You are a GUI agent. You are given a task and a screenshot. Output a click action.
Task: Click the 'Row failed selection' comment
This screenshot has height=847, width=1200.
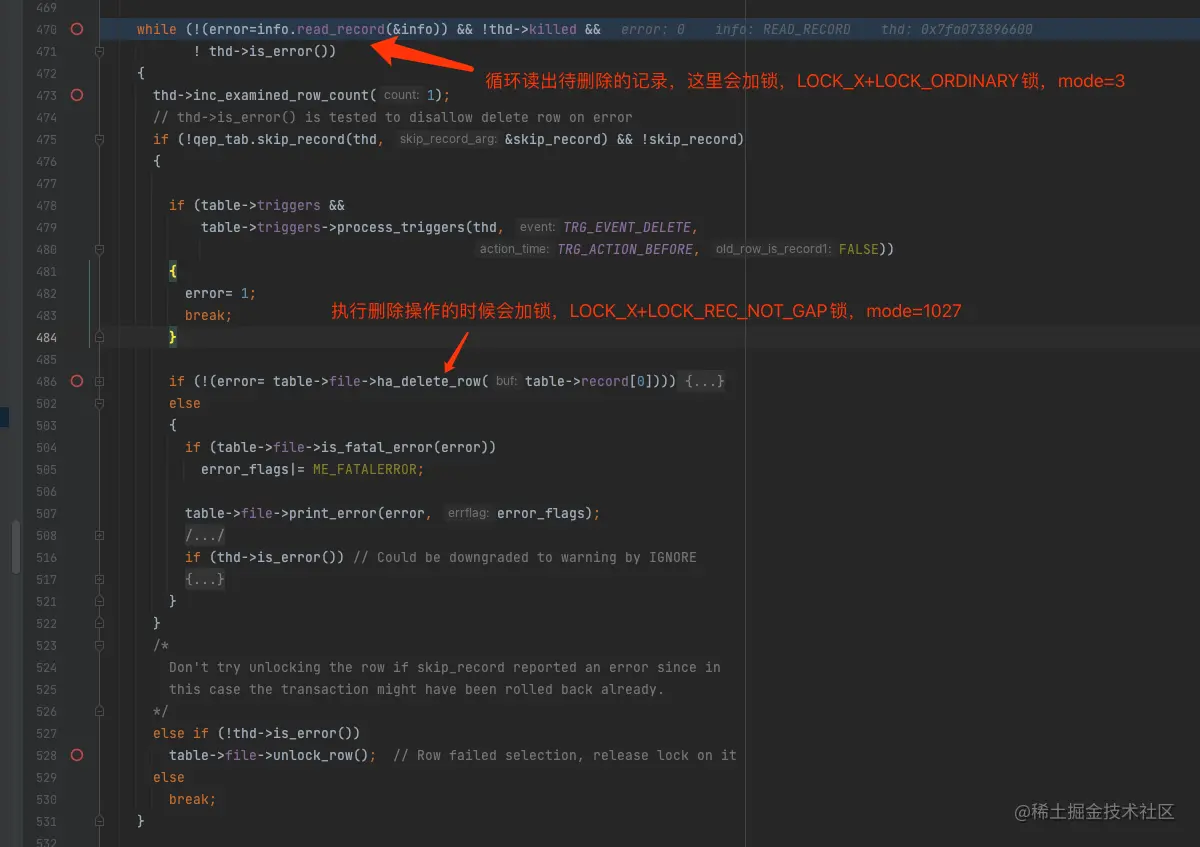click(565, 755)
